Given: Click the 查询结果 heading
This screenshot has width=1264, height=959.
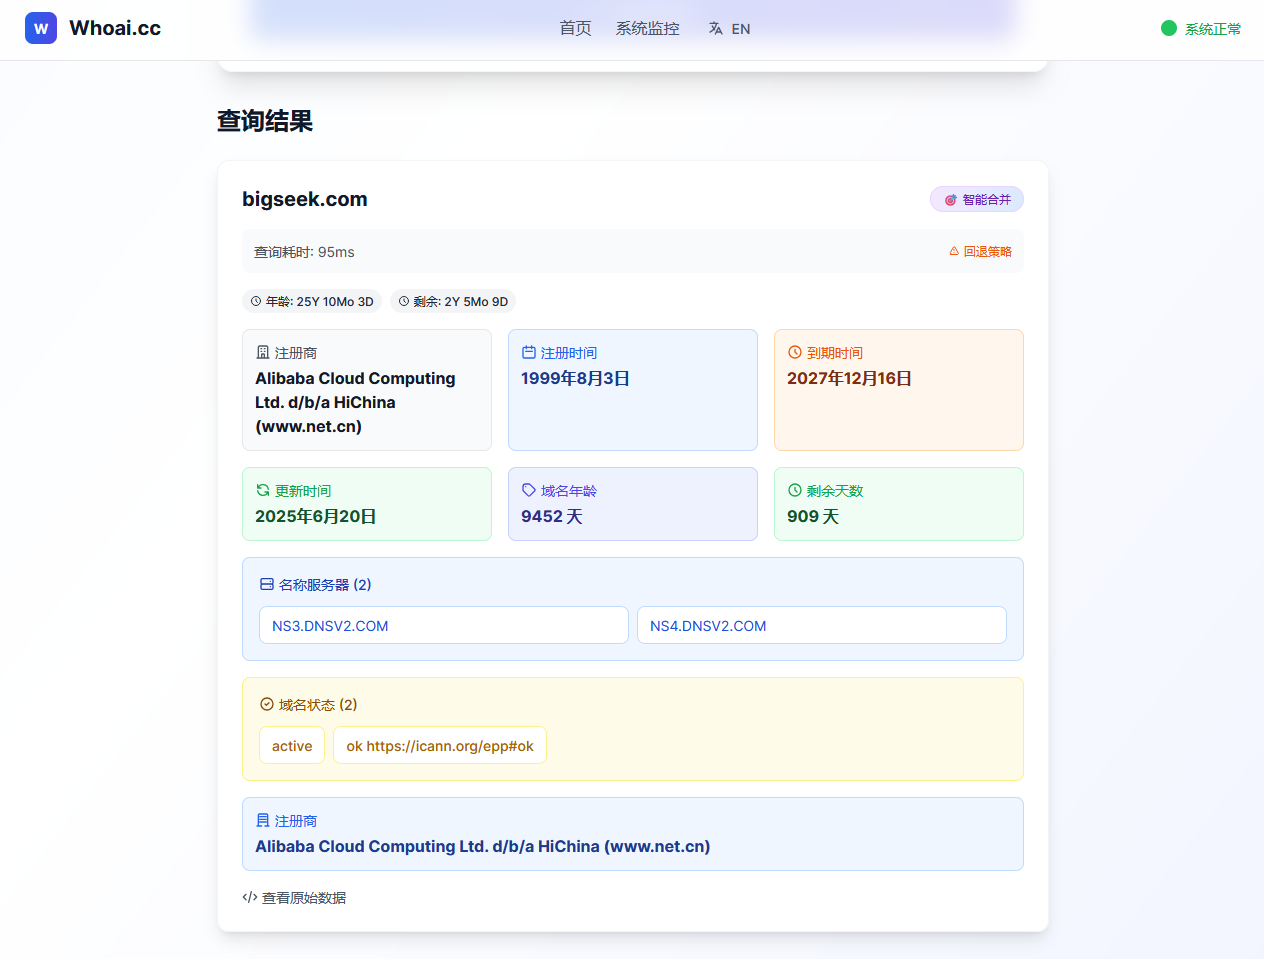Looking at the screenshot, I should (265, 121).
